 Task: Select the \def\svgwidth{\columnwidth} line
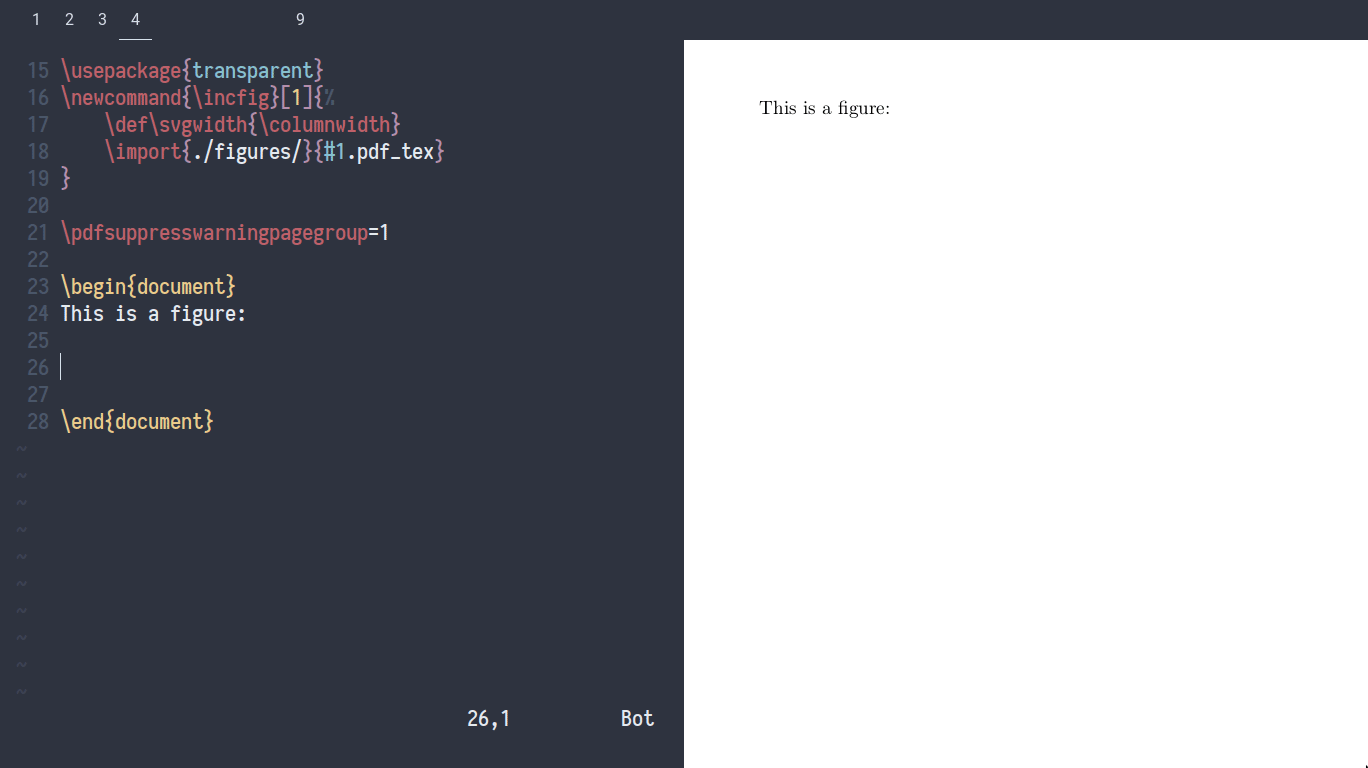[250, 124]
